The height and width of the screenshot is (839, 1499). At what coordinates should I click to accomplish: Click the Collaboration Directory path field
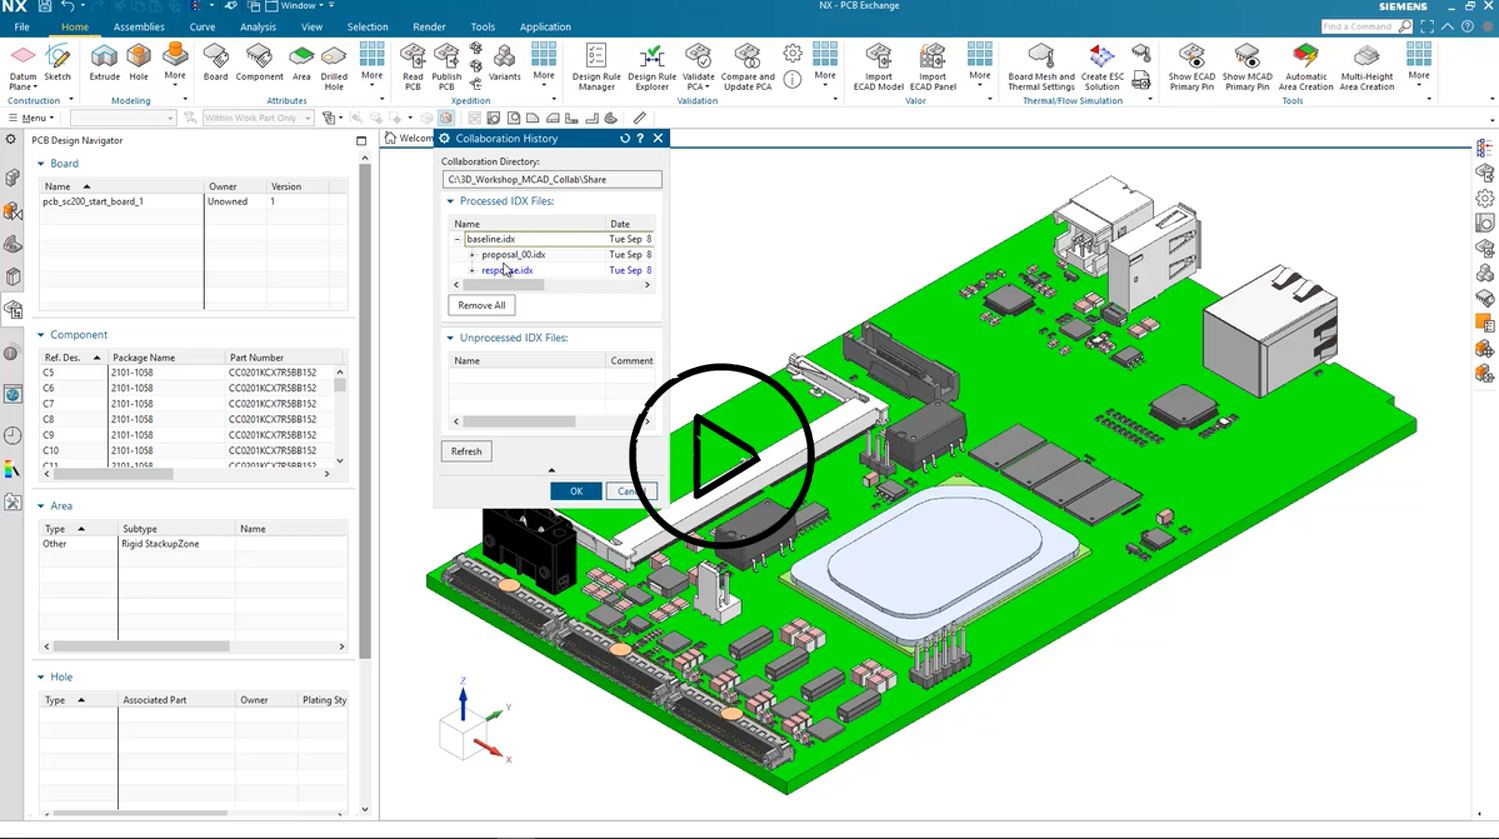[x=551, y=179]
